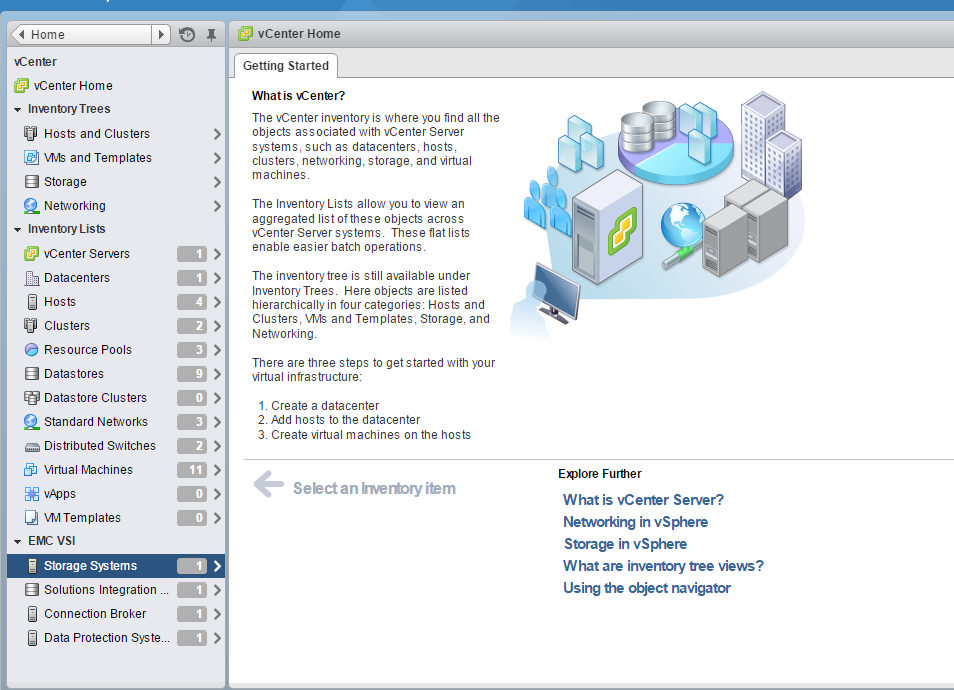Collapse the Inventory Trees section
The width and height of the screenshot is (954, 690).
(x=18, y=110)
